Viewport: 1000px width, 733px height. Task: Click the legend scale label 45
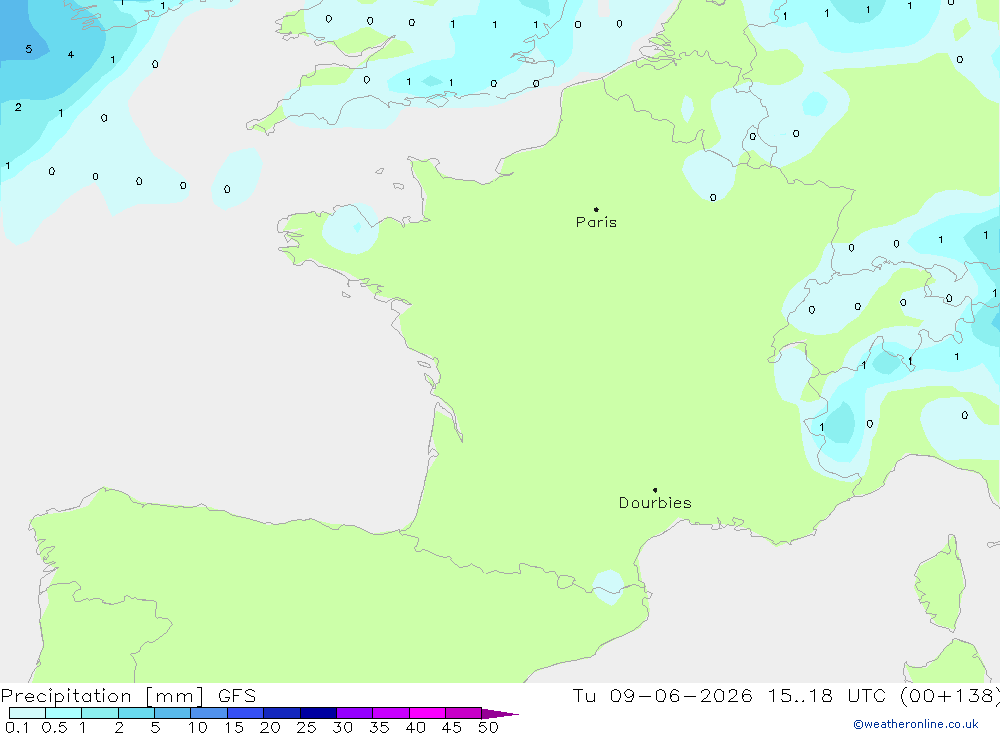pyautogui.click(x=452, y=727)
